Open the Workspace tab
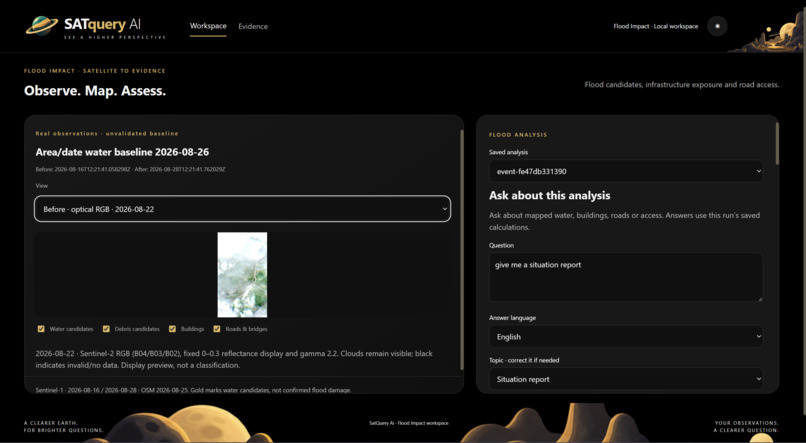The image size is (806, 443). (208, 26)
